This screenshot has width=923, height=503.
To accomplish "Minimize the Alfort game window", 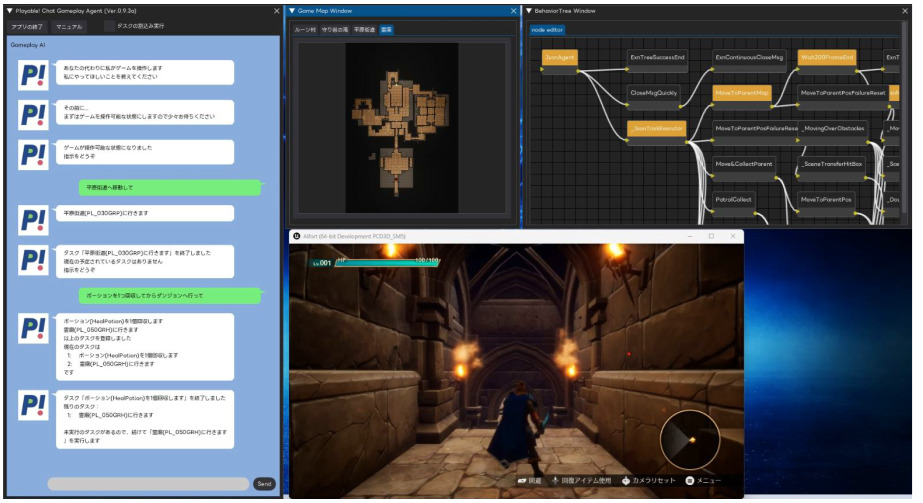I will coord(690,236).
